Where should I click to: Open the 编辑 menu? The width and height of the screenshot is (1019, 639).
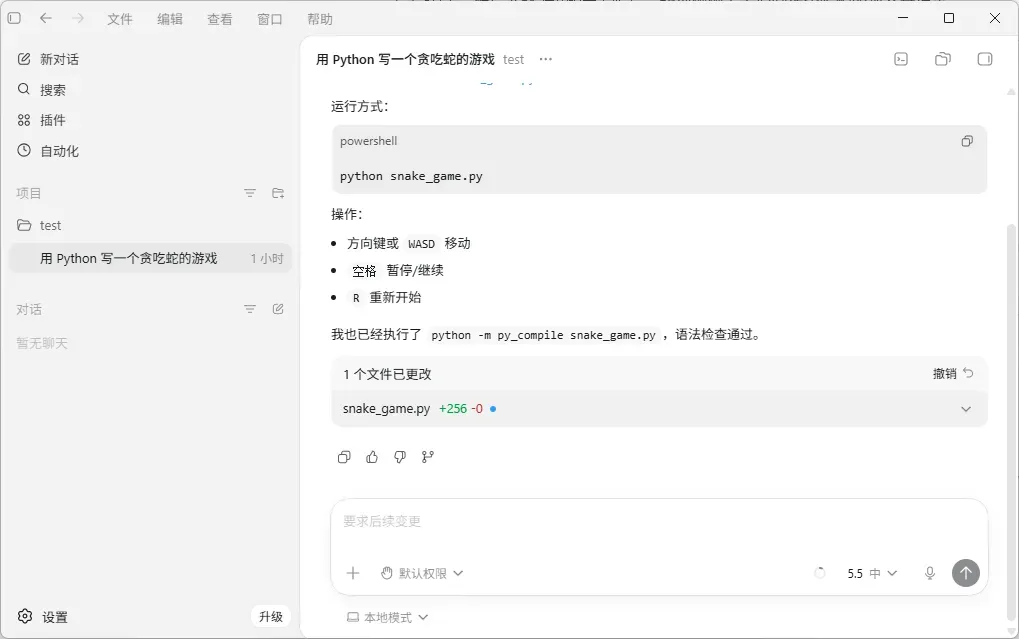[170, 19]
